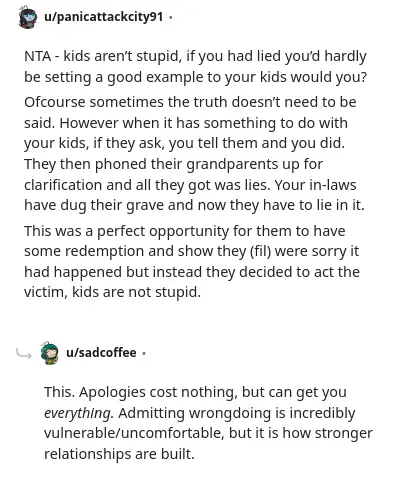Click the reply thread arrow icon
The image size is (400, 489).
click(x=24, y=354)
